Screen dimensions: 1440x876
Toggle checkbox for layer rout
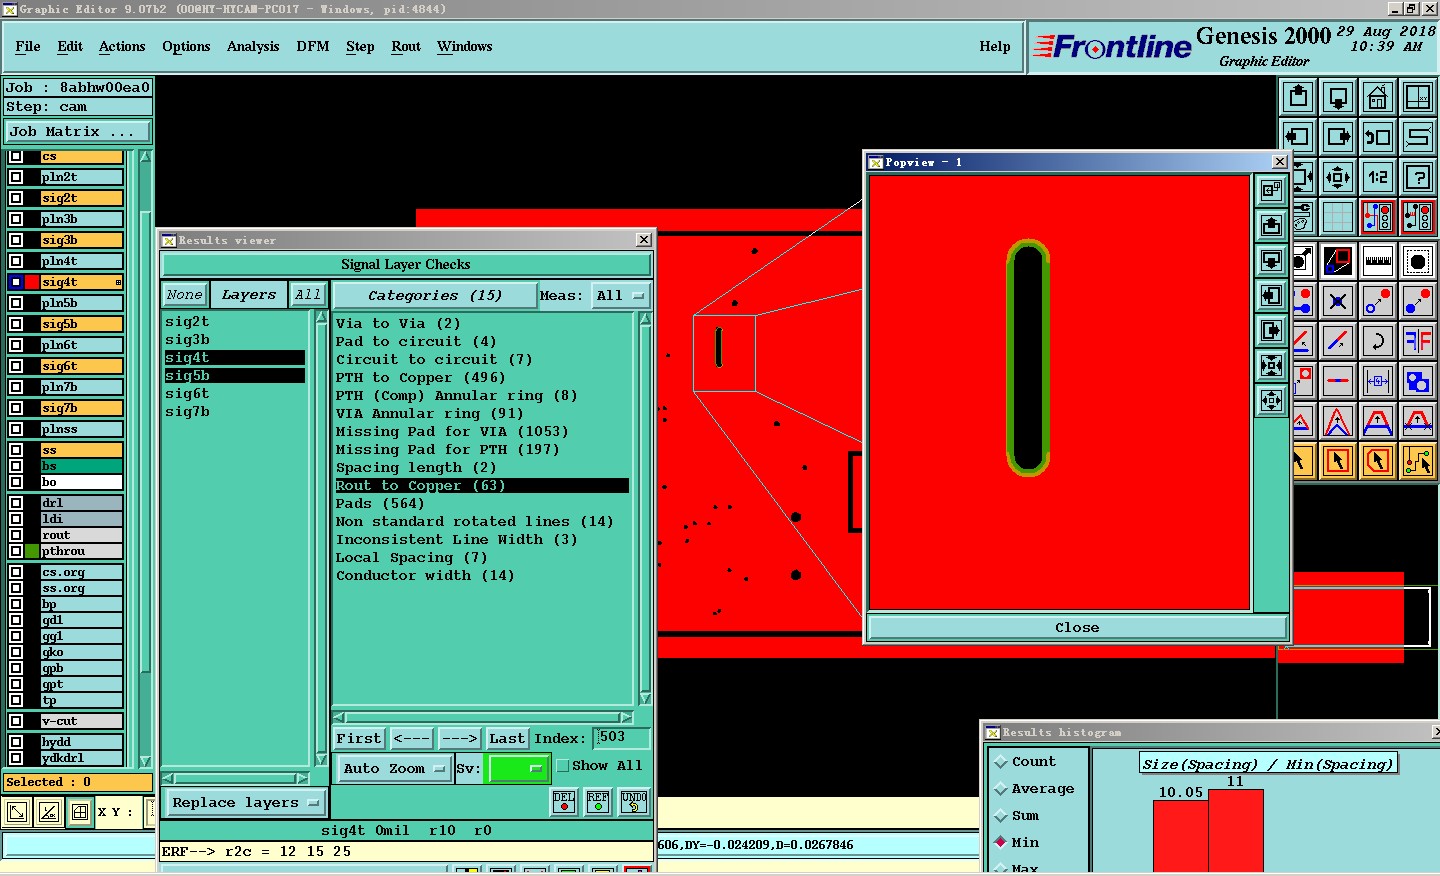coord(16,535)
